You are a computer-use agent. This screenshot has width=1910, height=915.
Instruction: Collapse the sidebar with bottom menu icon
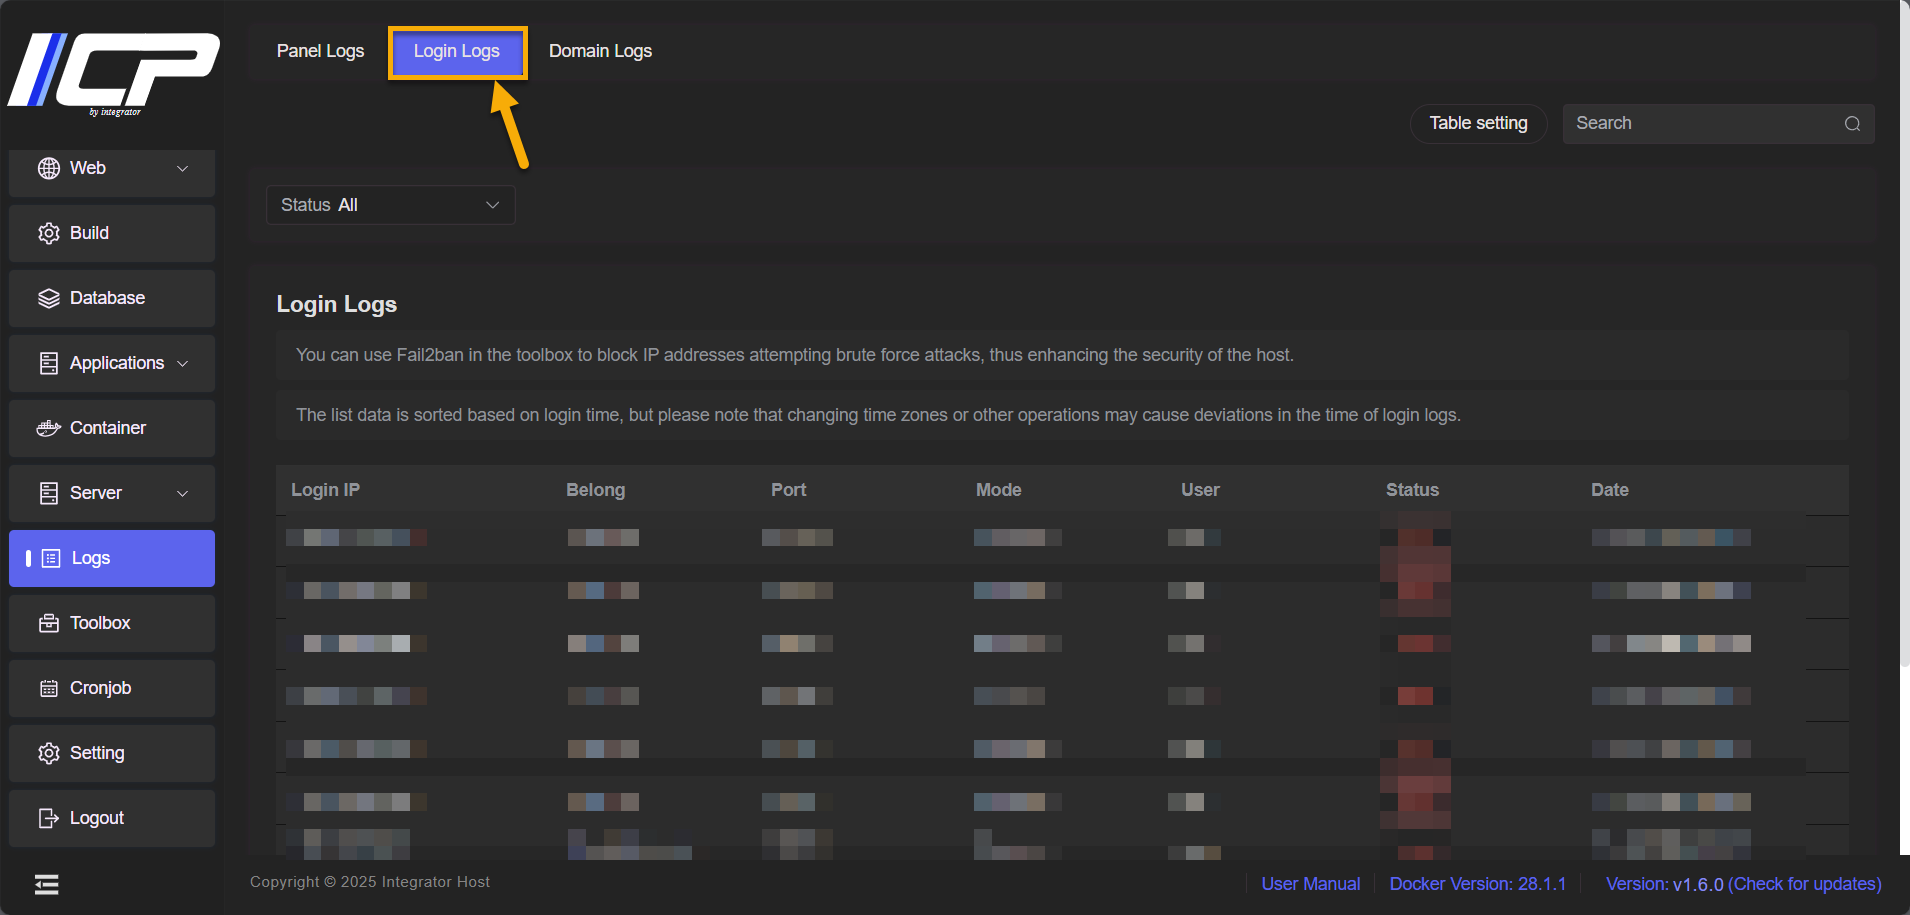coord(46,884)
